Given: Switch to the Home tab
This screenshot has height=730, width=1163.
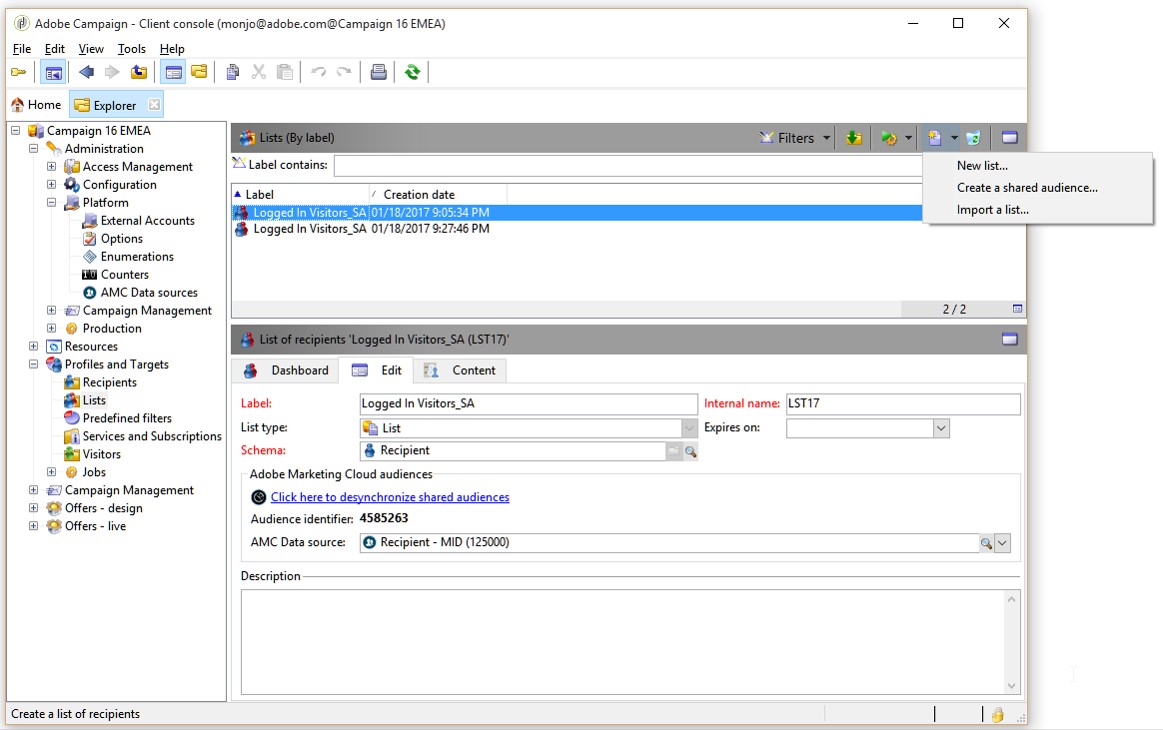Looking at the screenshot, I should pos(36,105).
